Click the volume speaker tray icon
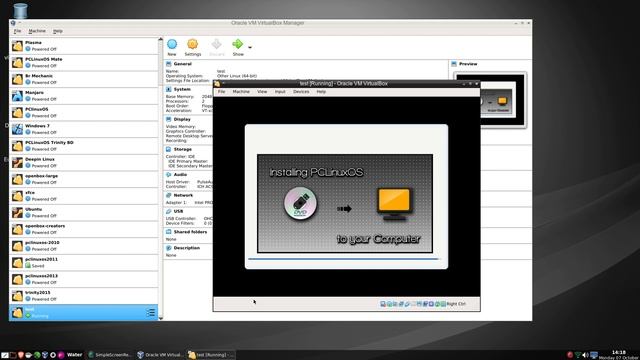This screenshot has height=360, width=640. point(586,355)
